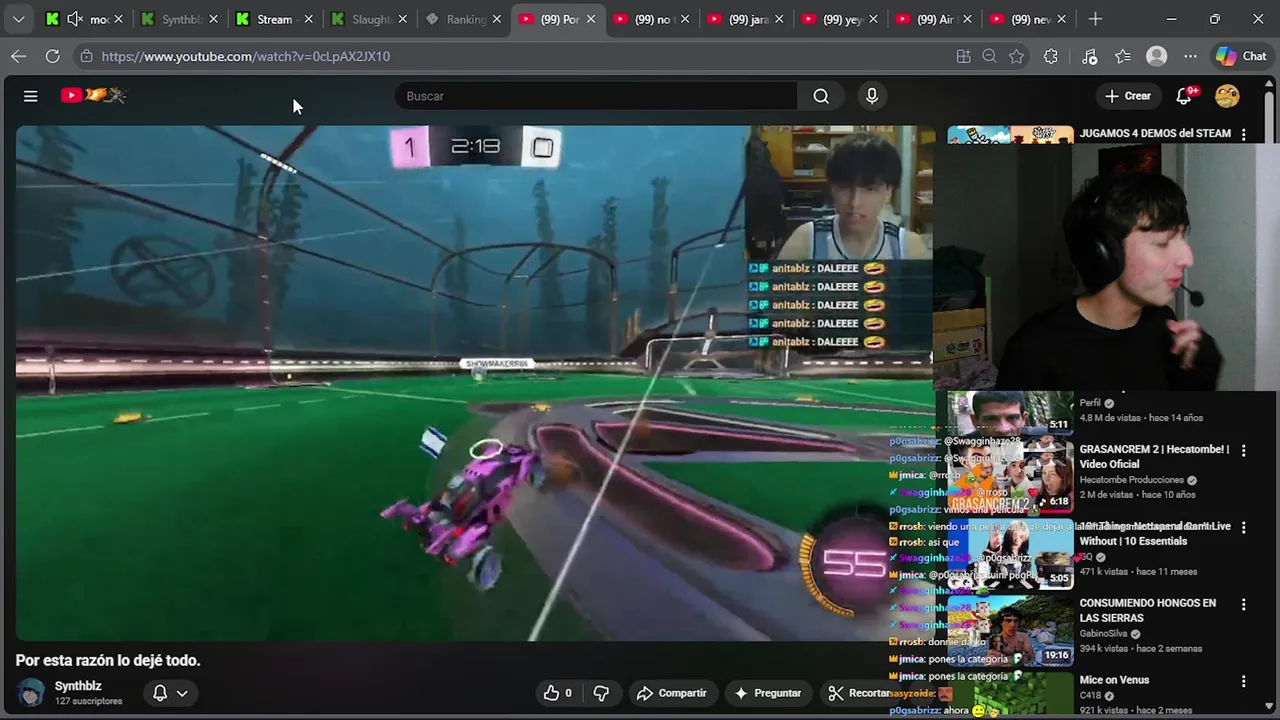Open options for GRASANCREM 2 video
This screenshot has height=720, width=1280.
(1243, 451)
